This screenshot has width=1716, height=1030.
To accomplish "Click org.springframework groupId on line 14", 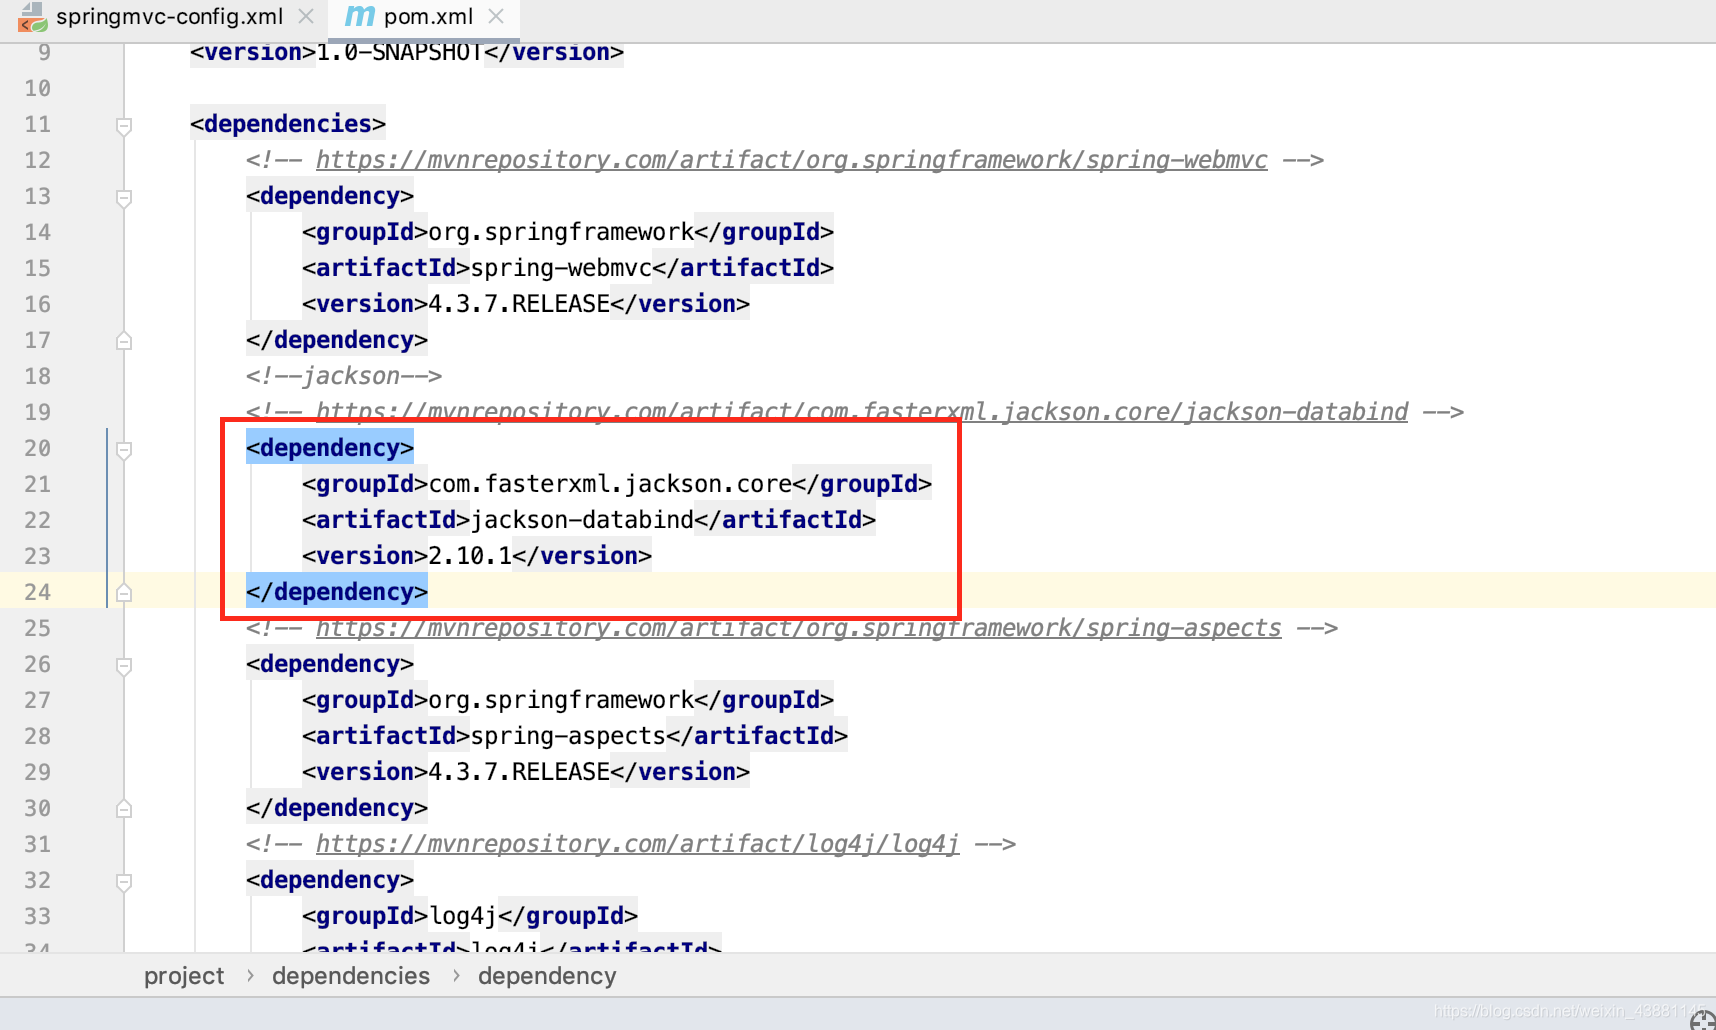I will [x=561, y=232].
